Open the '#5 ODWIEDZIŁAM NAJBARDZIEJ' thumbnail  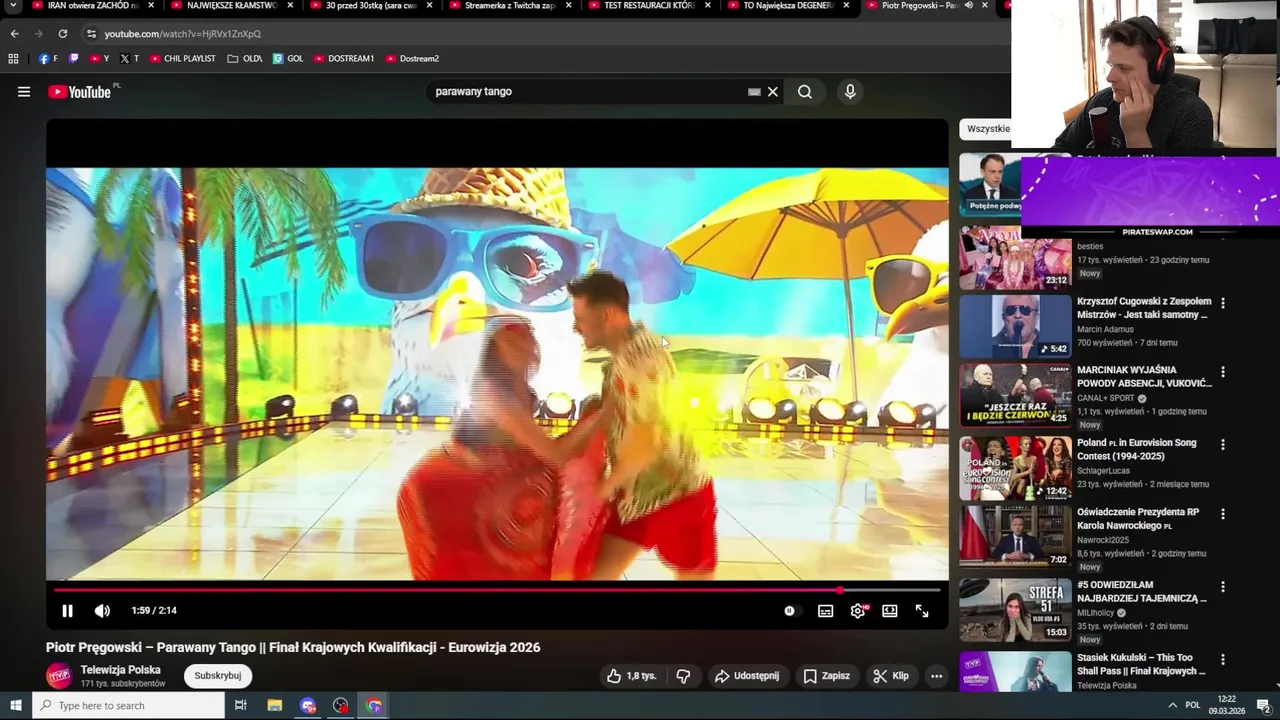(x=1015, y=609)
